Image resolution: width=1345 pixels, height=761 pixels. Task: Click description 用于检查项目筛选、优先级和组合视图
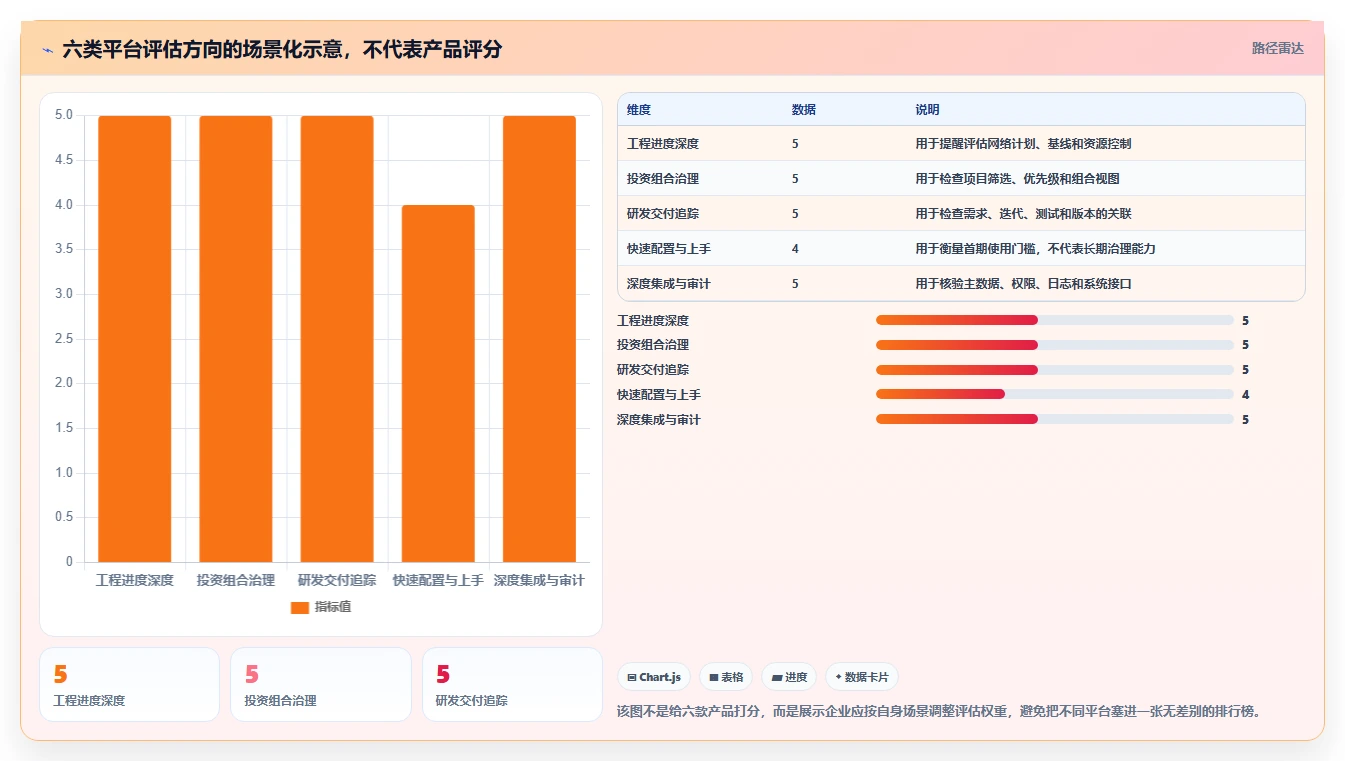(x=1017, y=179)
